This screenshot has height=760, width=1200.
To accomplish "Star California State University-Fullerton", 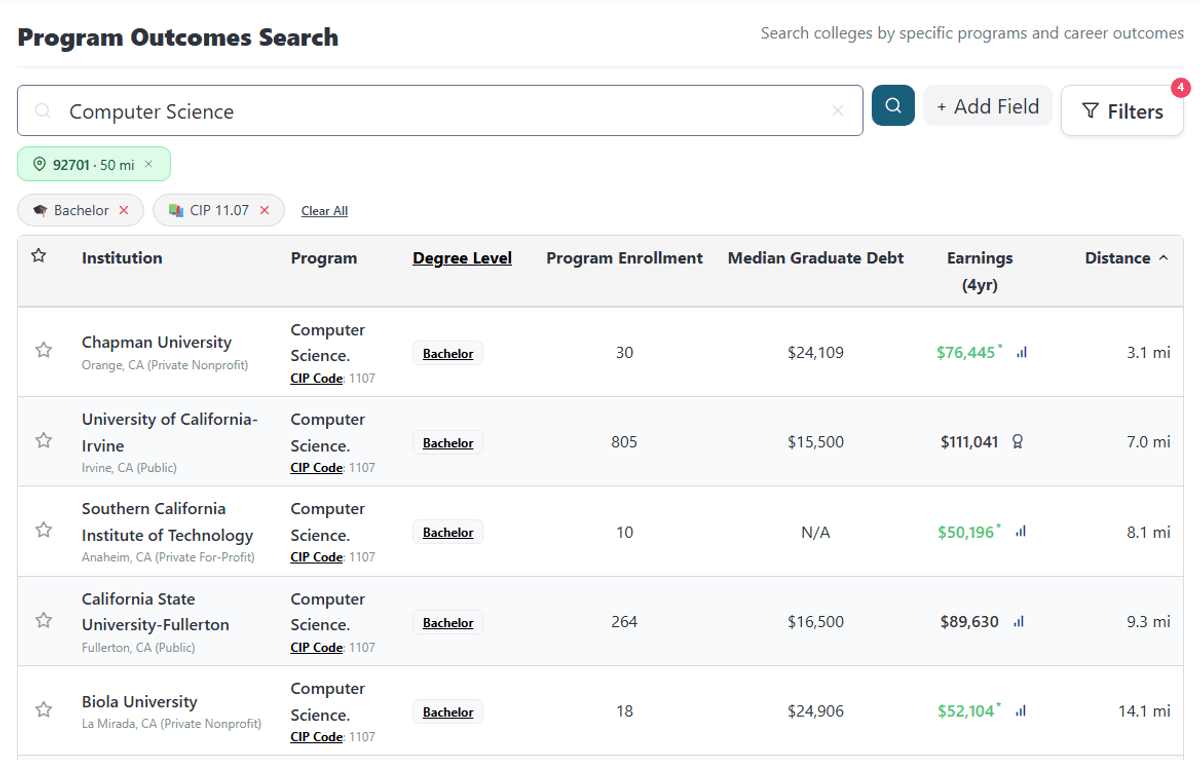I will 43,620.
